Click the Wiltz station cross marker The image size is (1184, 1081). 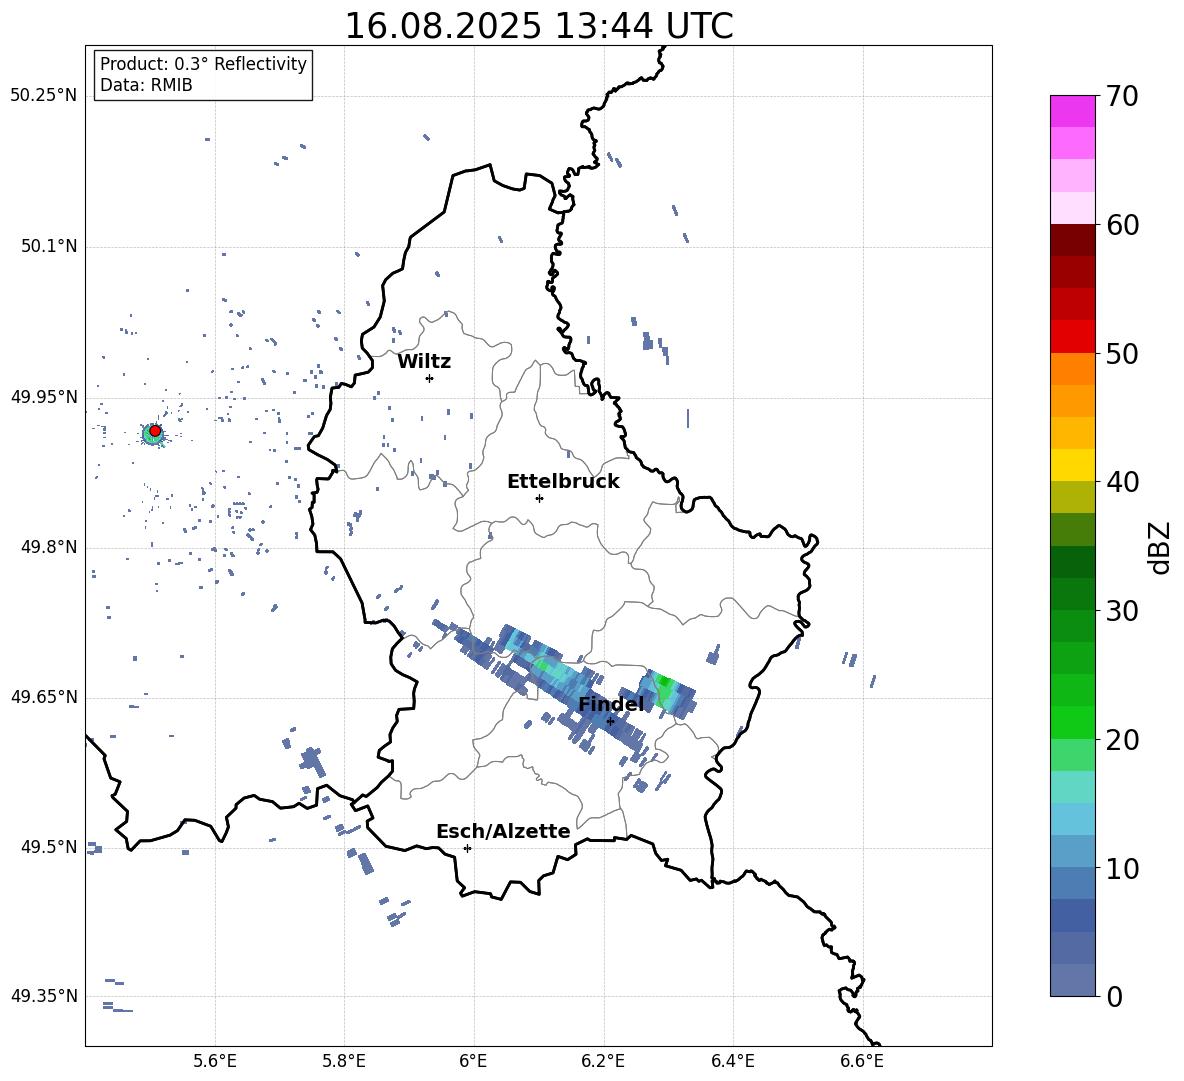(x=429, y=378)
